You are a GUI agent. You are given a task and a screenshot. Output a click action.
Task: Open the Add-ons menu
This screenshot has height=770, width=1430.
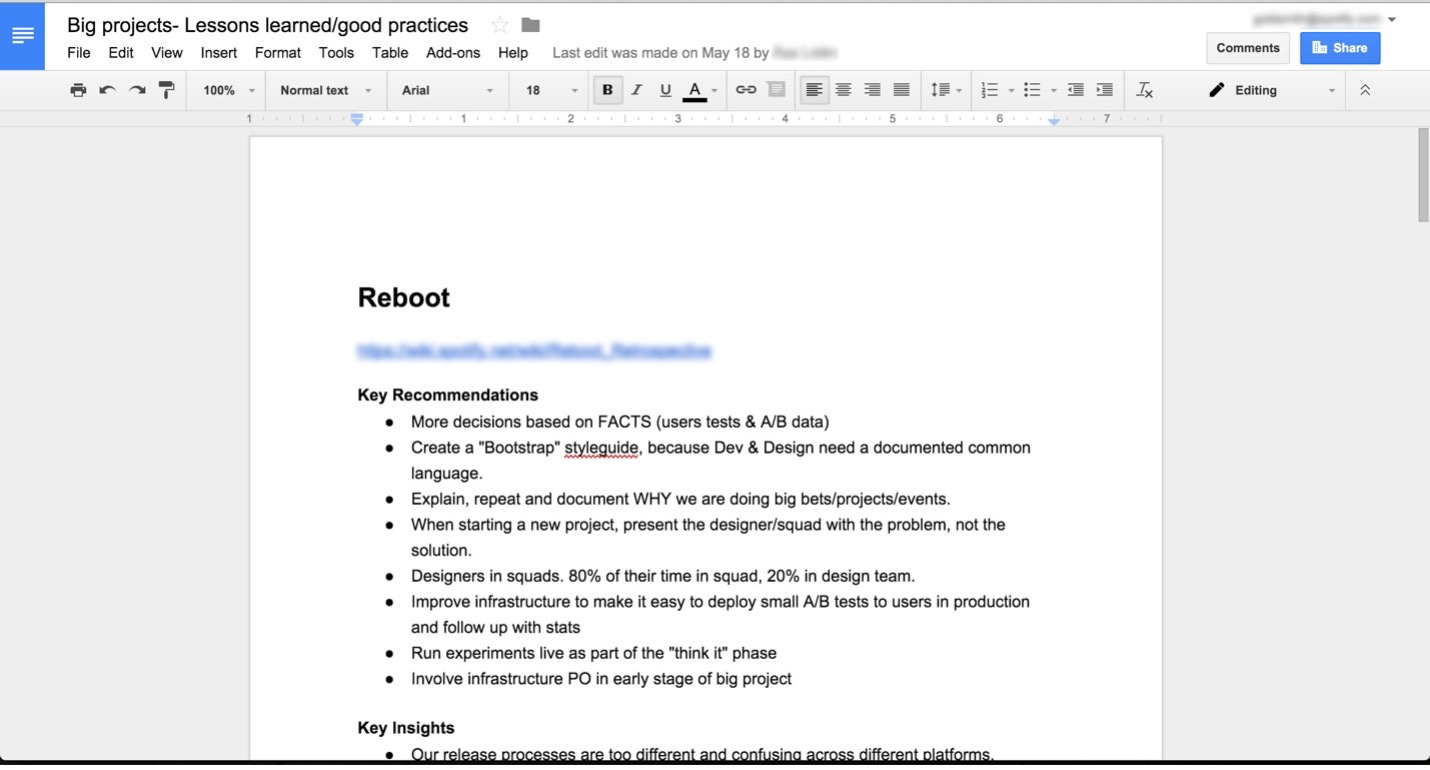[453, 53]
